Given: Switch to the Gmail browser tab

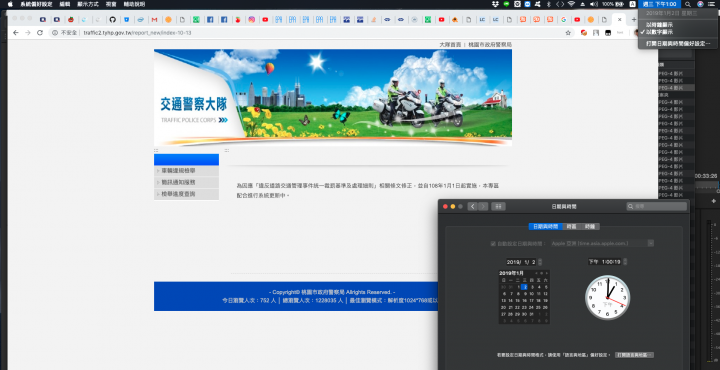Looking at the screenshot, I should 154,20.
